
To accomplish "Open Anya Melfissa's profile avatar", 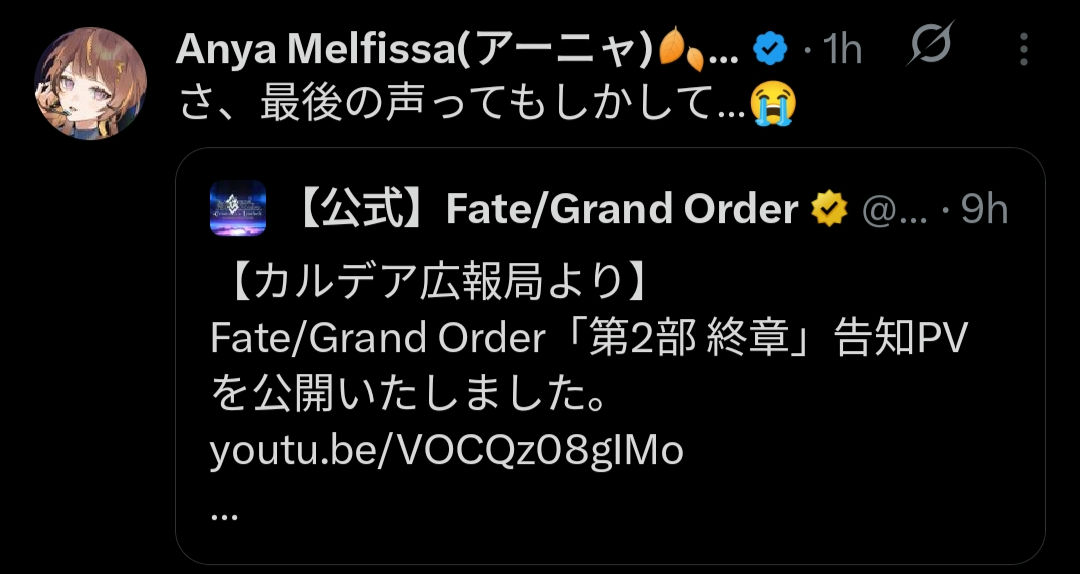I will (x=90, y=83).
